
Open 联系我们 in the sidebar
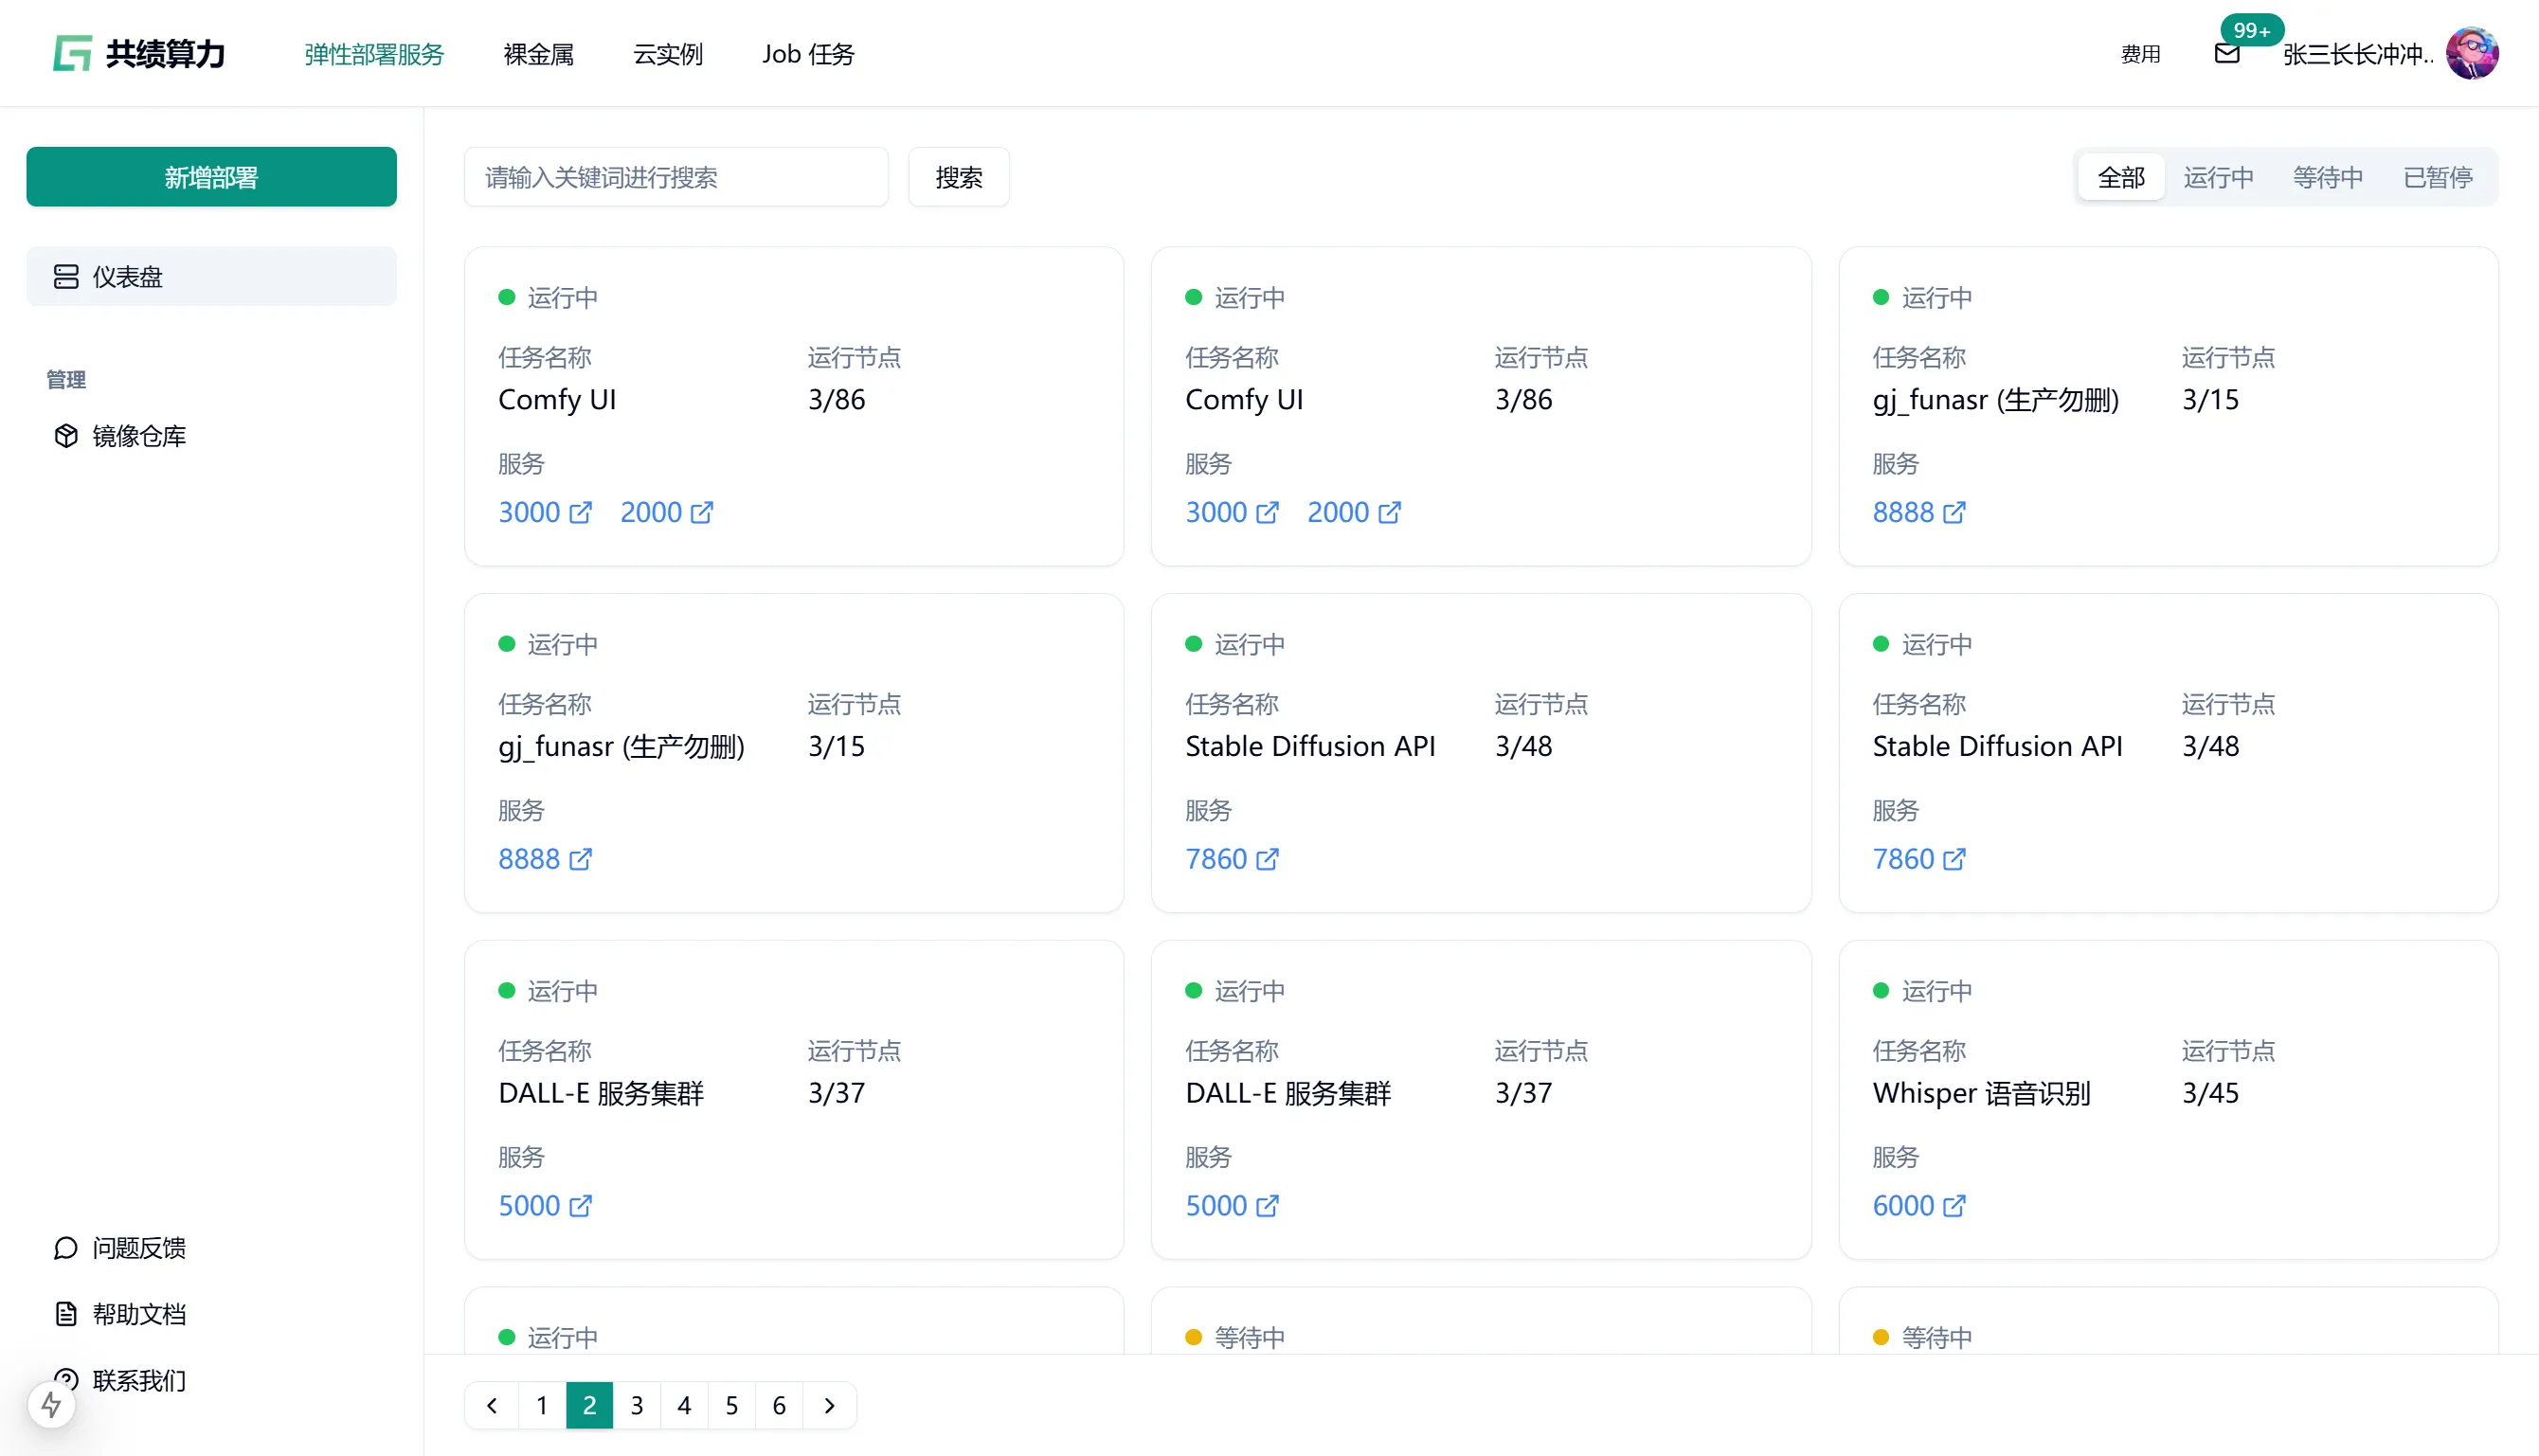(138, 1381)
